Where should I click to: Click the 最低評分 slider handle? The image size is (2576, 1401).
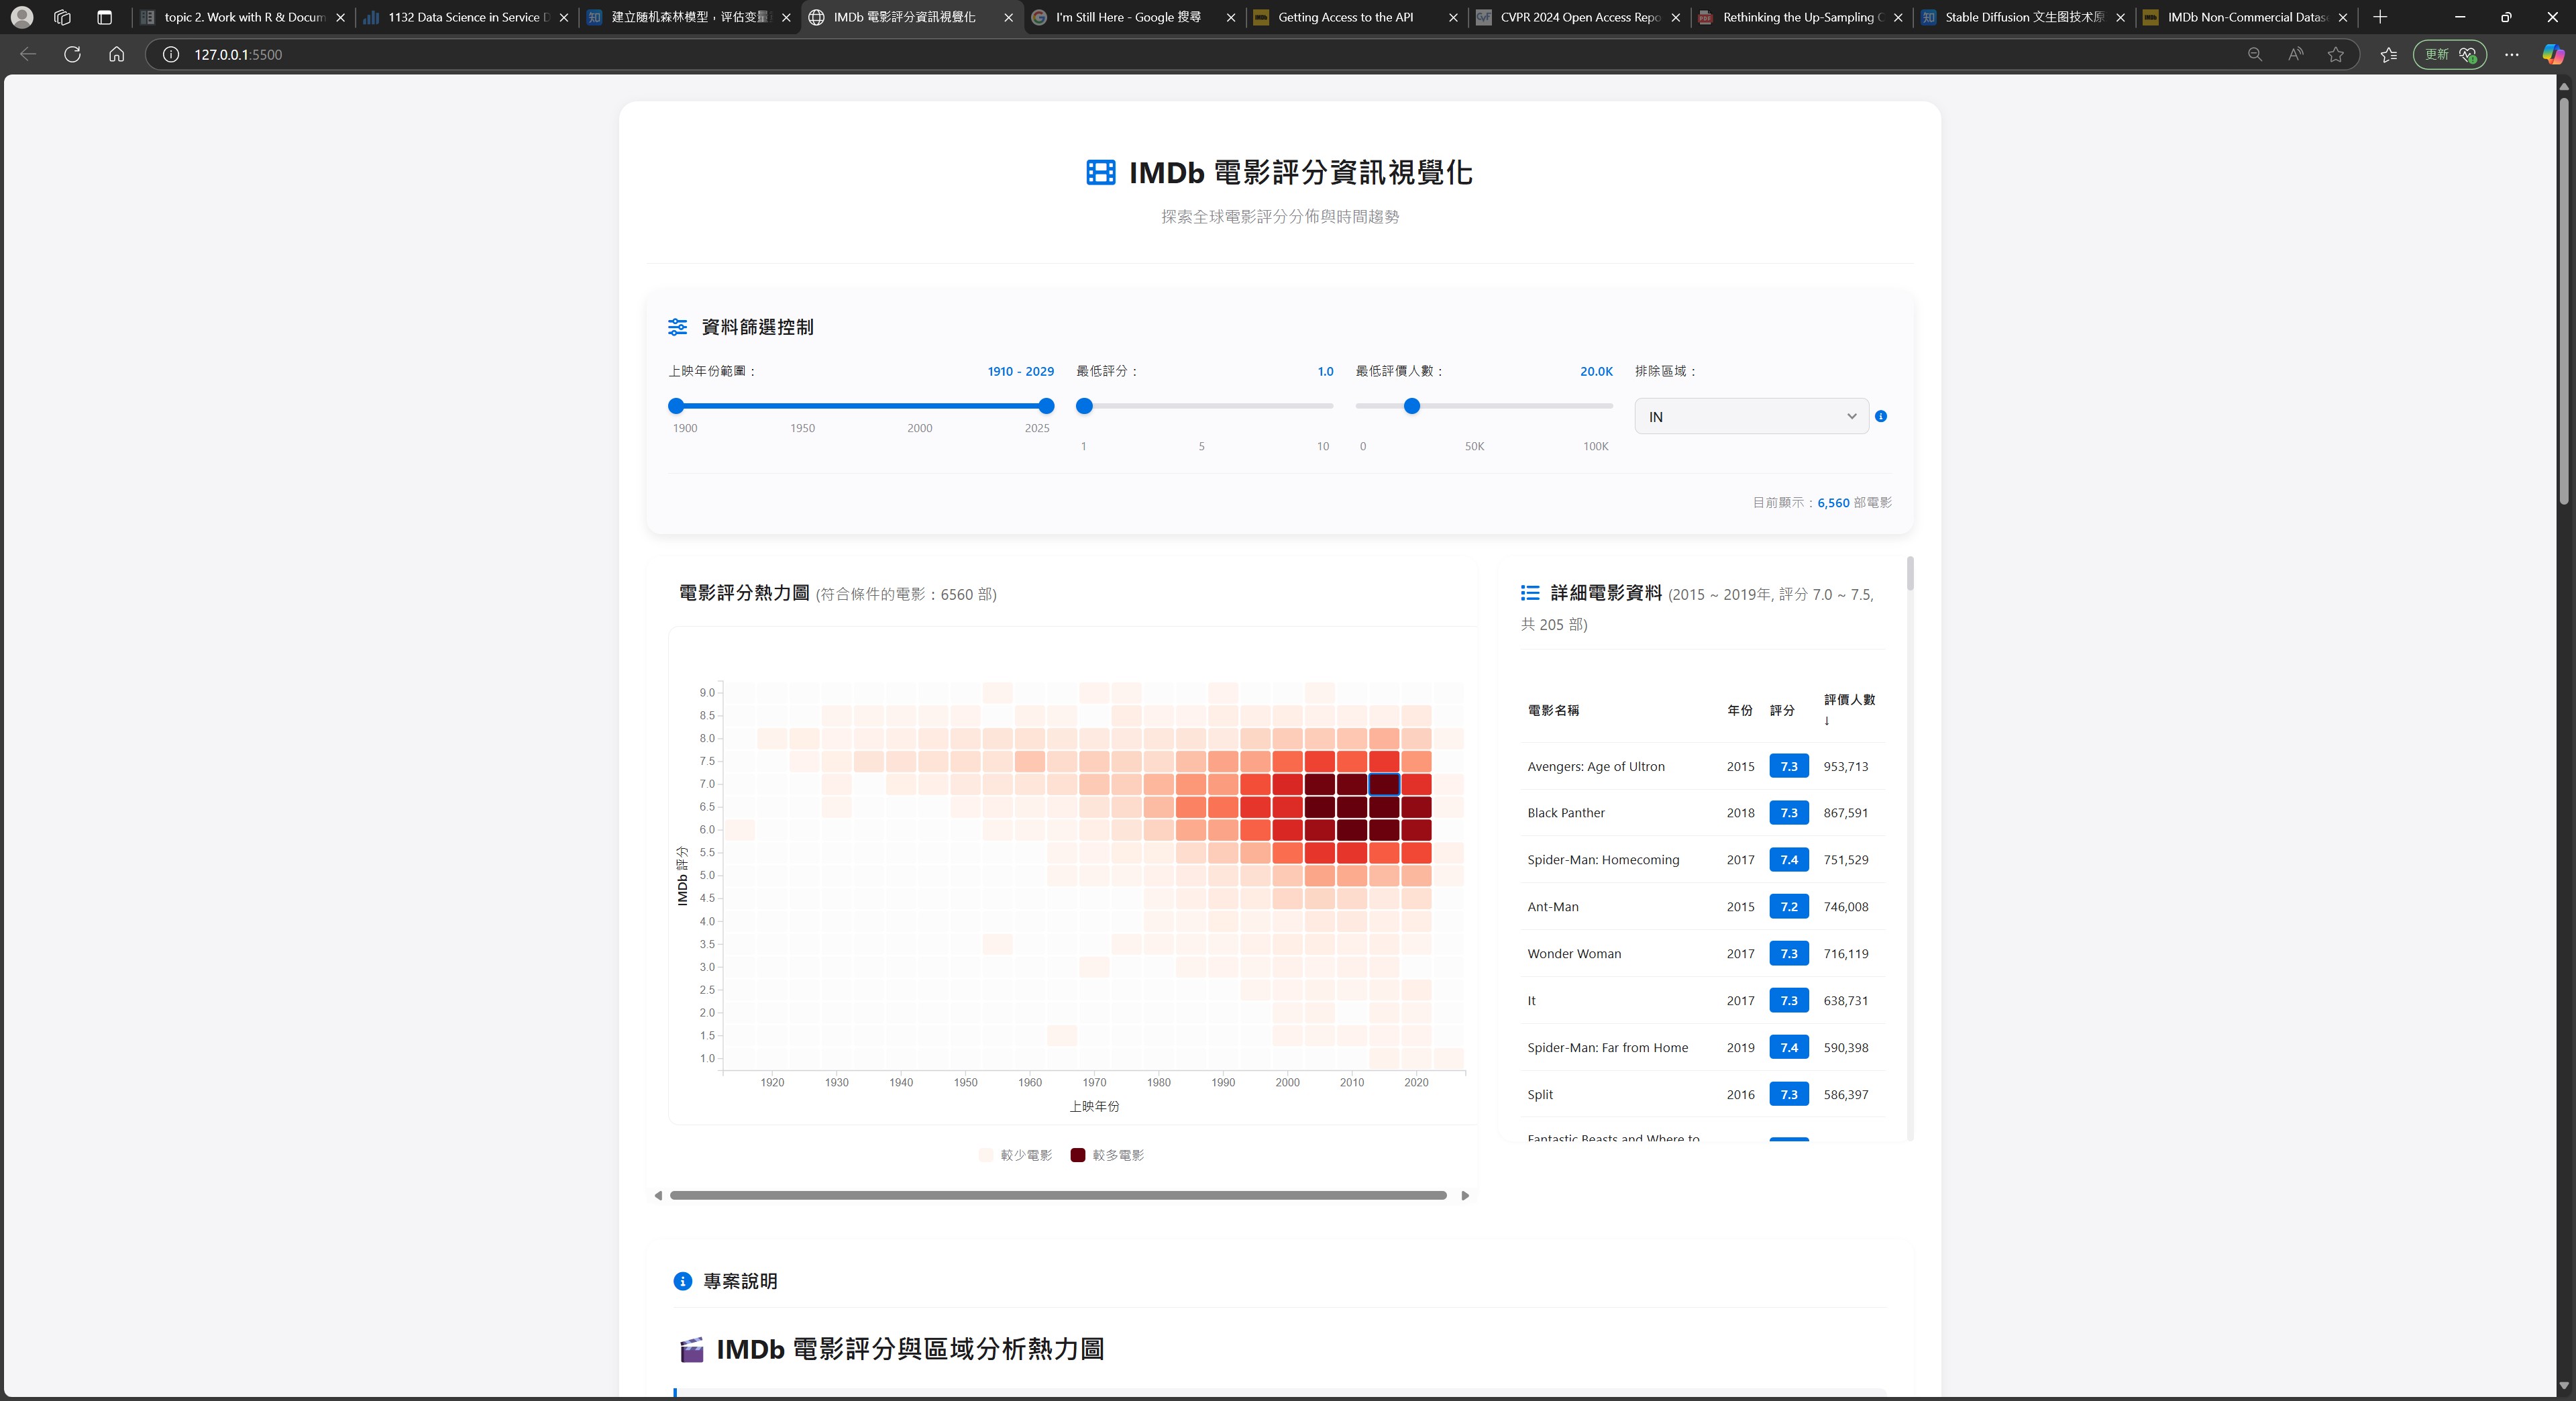[1084, 405]
